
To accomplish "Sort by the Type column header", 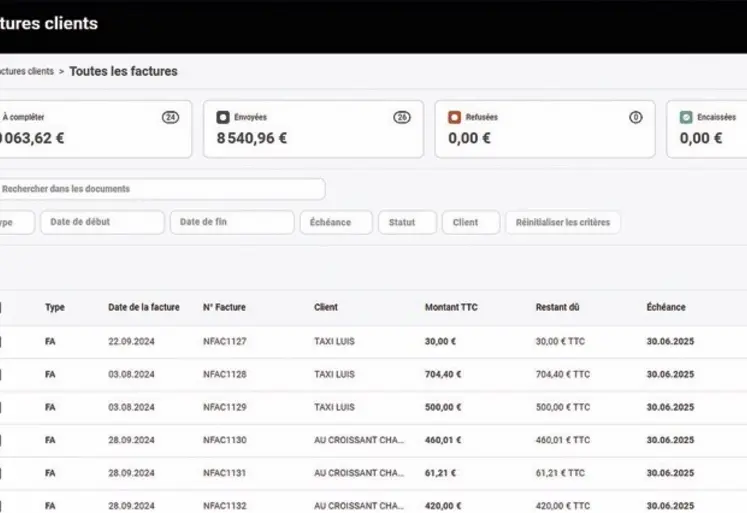I will [55, 308].
